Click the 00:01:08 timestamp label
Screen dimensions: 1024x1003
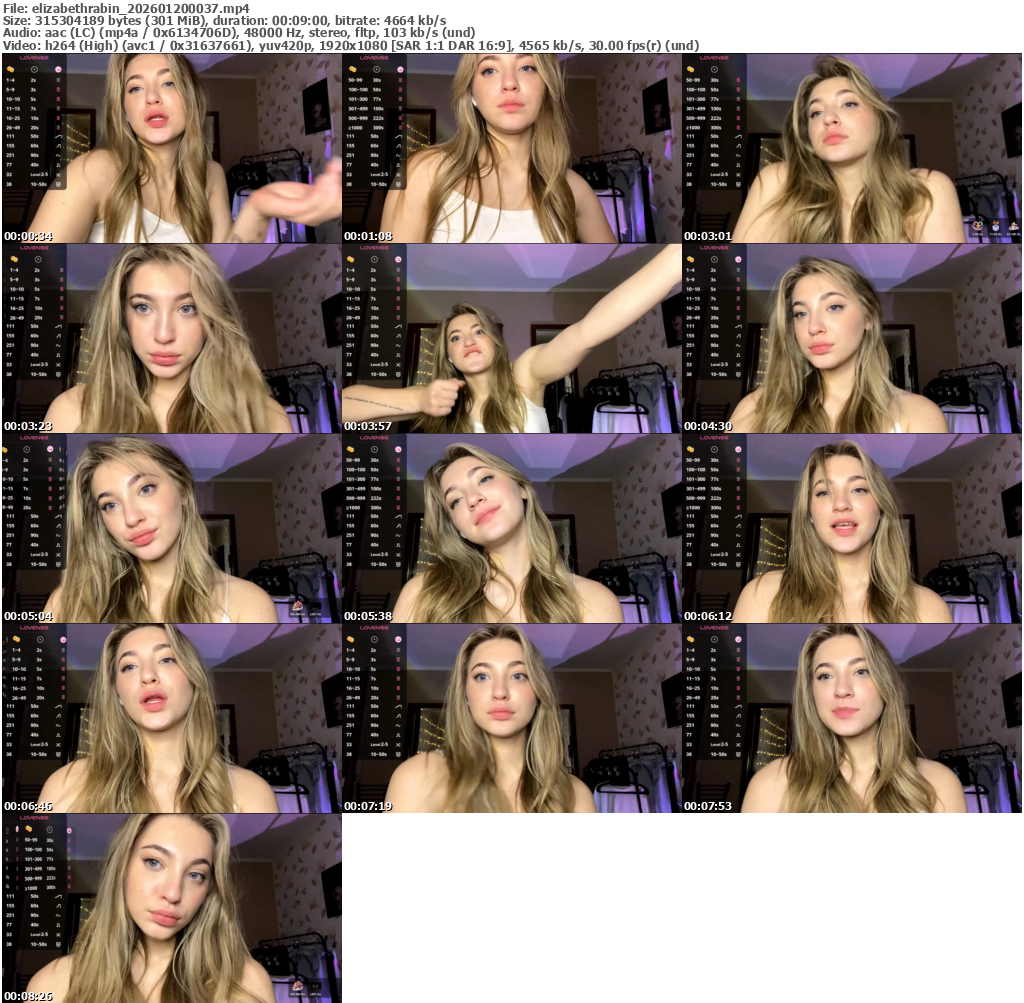tap(368, 236)
